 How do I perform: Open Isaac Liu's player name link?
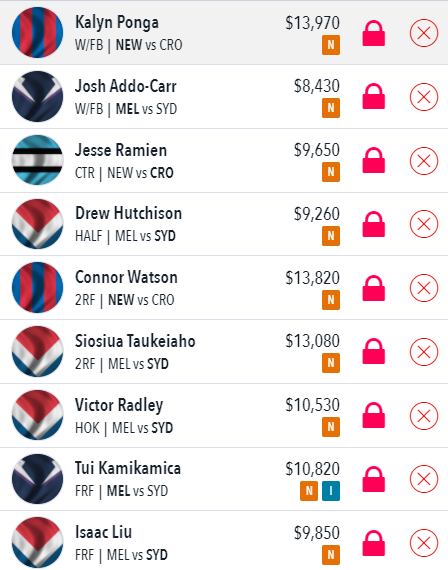click(103, 532)
